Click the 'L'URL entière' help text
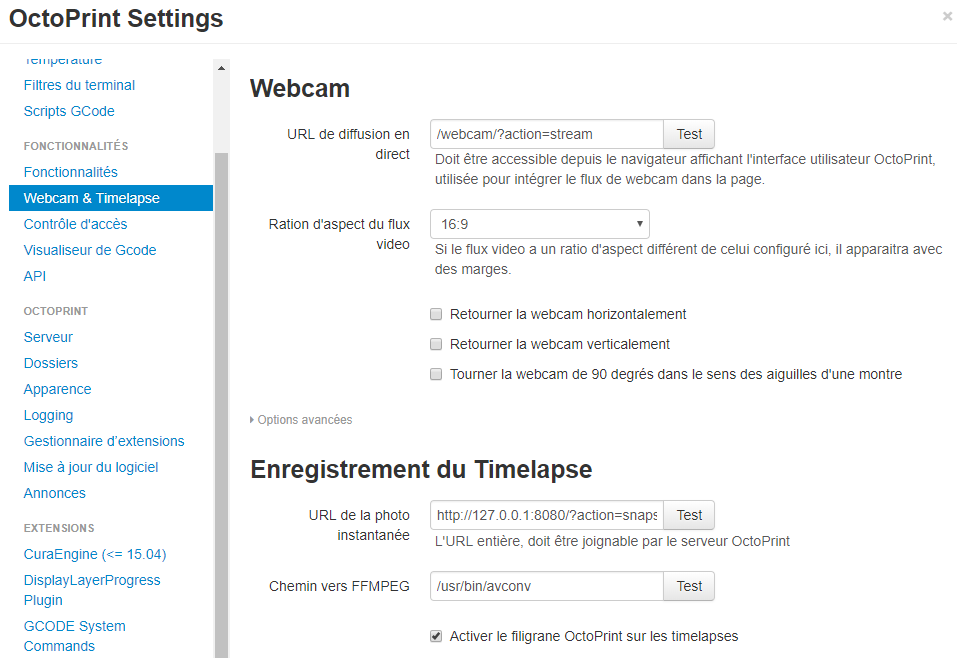 pyautogui.click(x=612, y=541)
